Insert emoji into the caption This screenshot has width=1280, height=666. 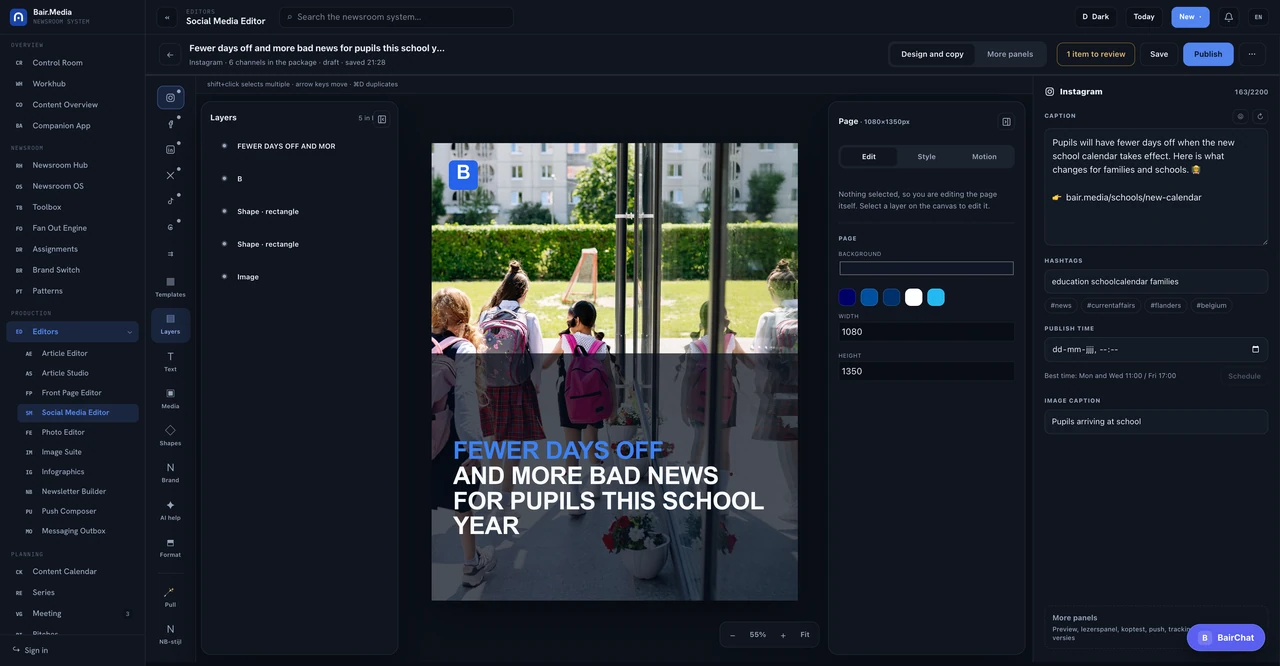tap(1240, 116)
